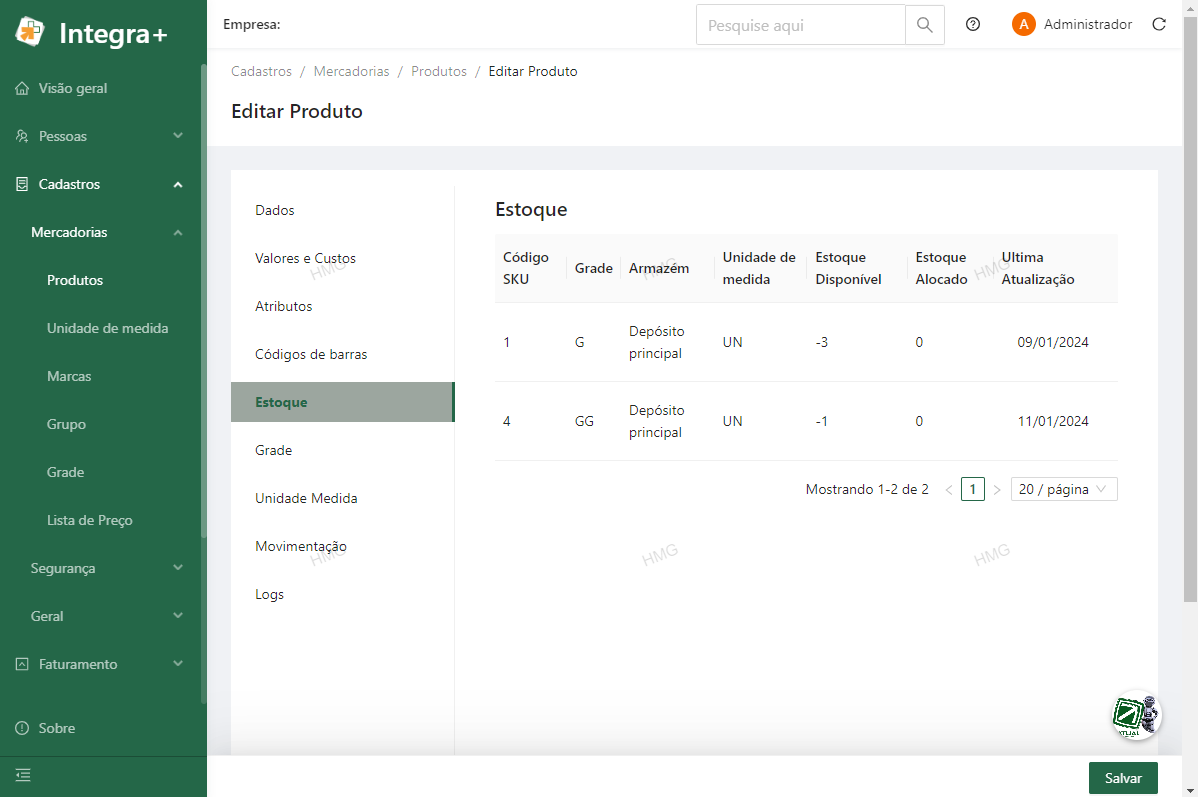
Task: Select page 1 in pagination
Action: coord(973,489)
